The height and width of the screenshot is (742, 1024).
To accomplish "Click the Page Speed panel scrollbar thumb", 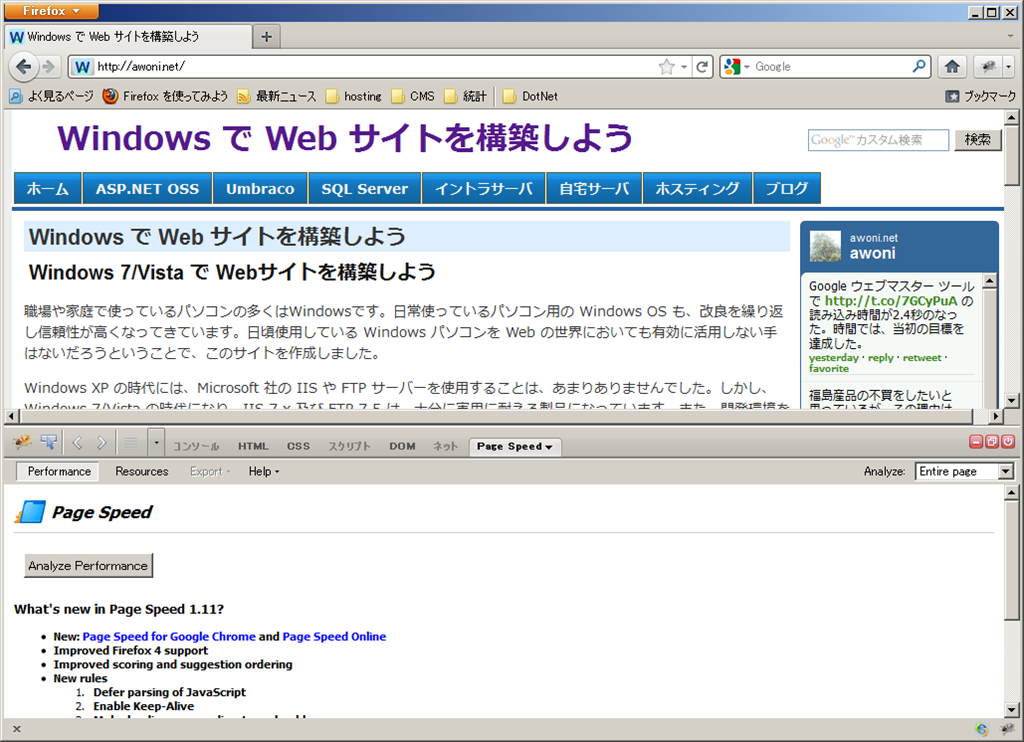I will tap(1011, 560).
